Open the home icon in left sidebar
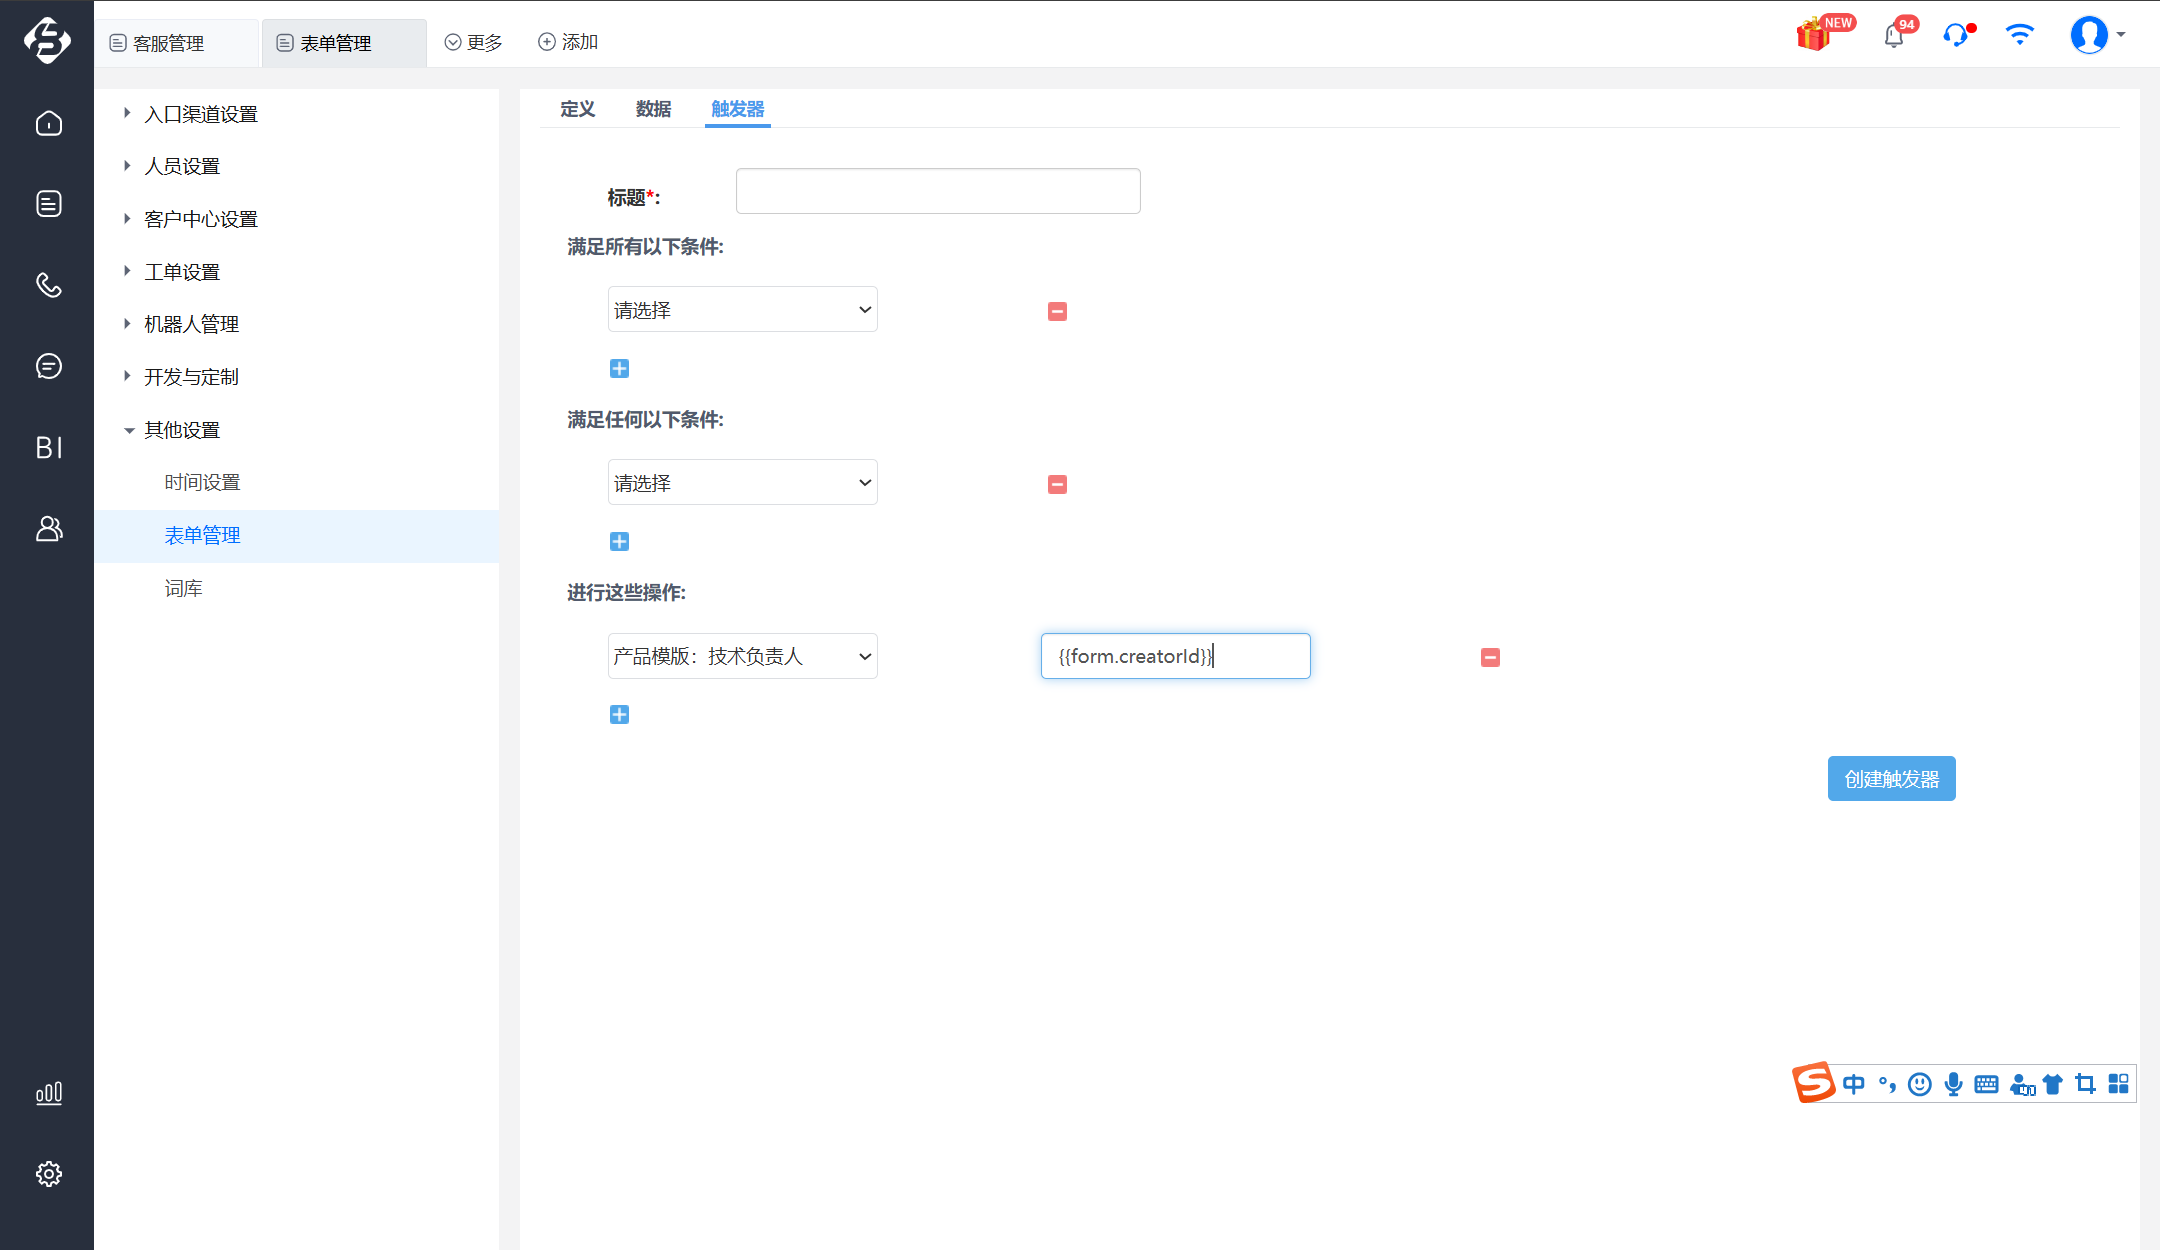 coord(48,123)
